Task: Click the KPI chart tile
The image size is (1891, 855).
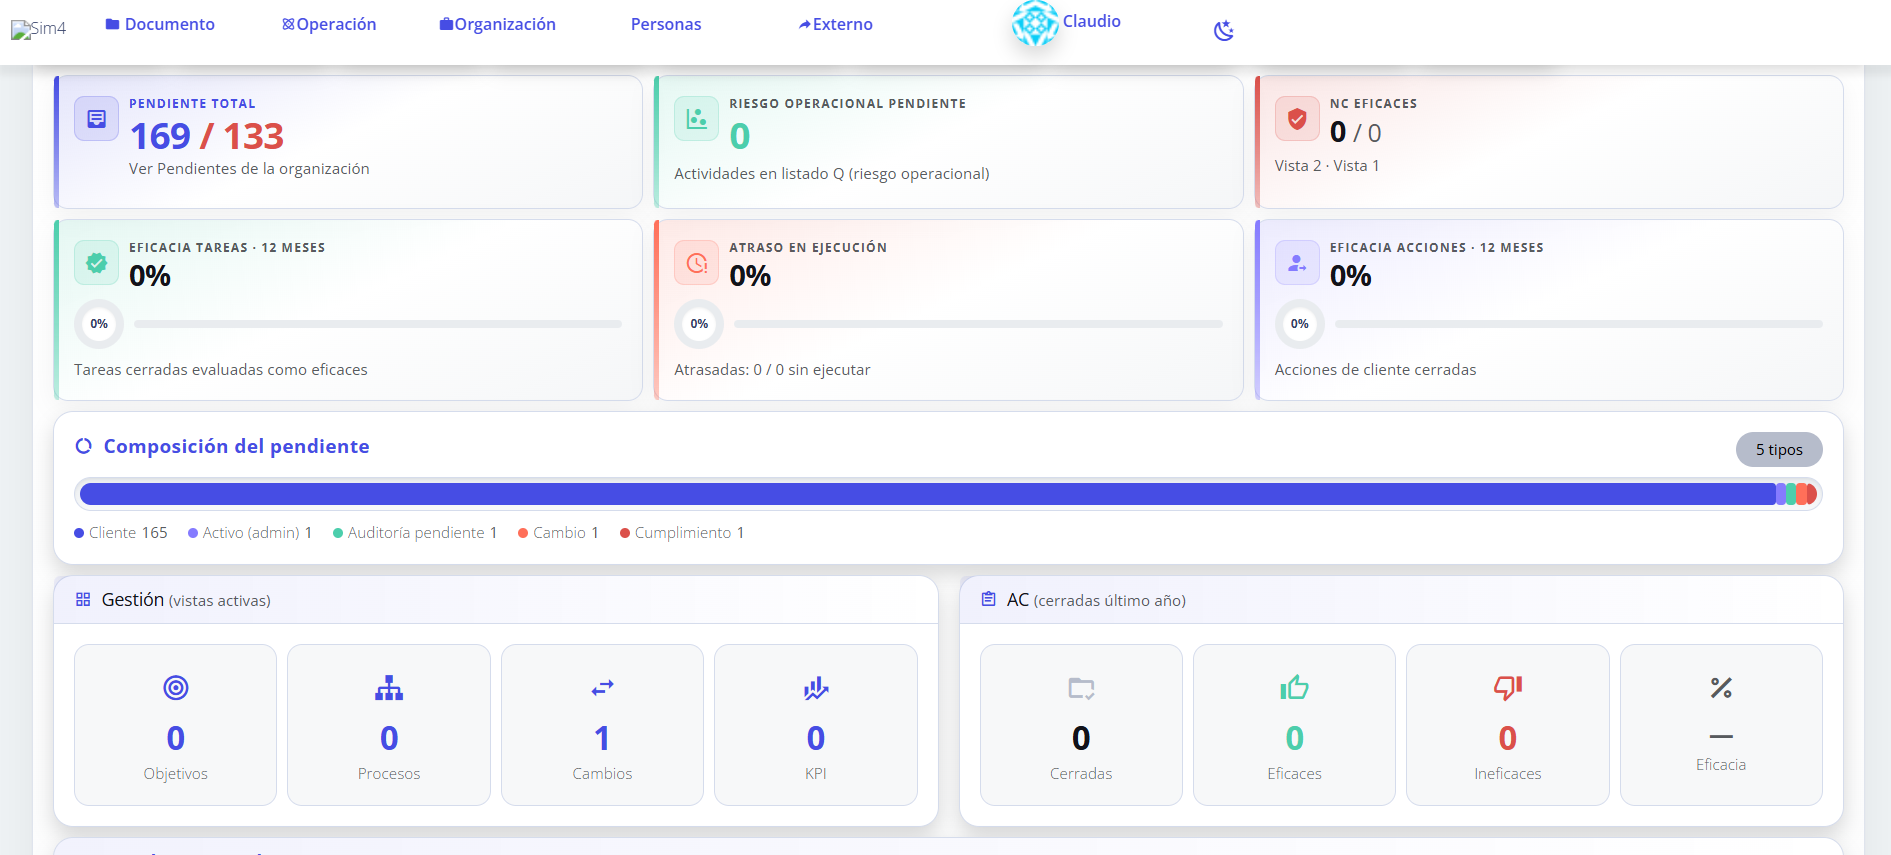Action: (x=816, y=725)
